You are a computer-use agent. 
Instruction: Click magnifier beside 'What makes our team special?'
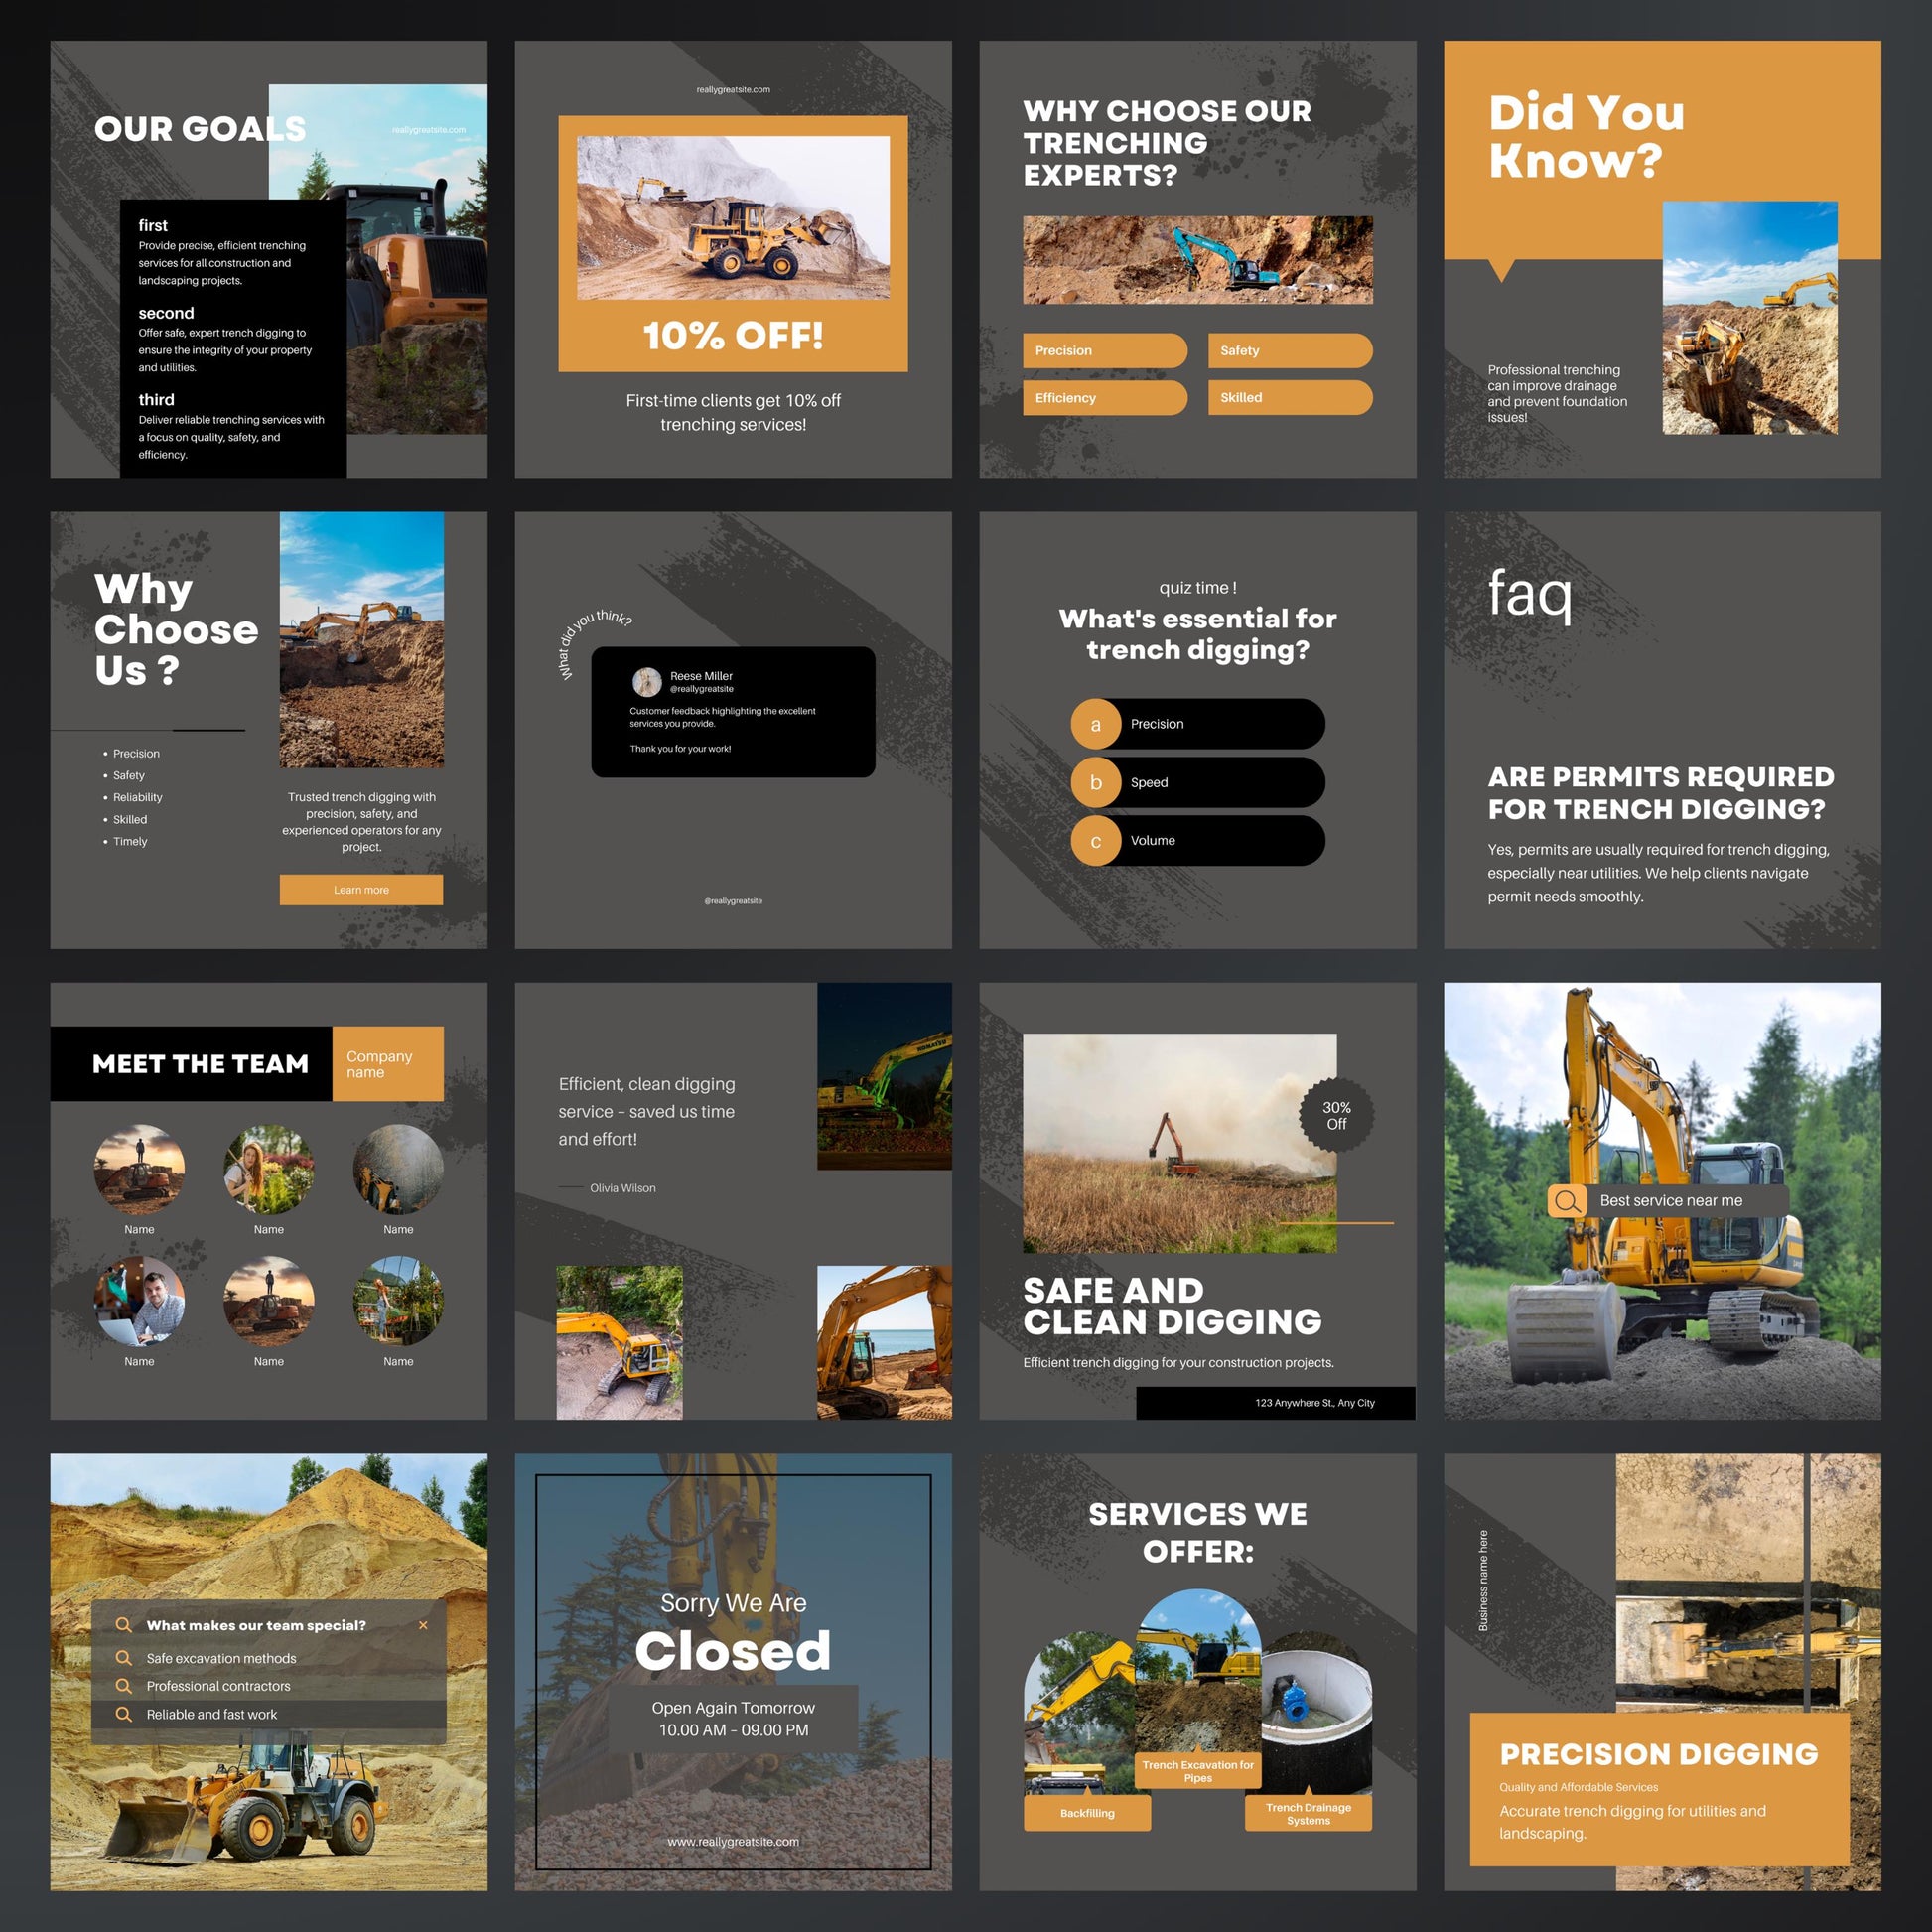coord(123,1625)
